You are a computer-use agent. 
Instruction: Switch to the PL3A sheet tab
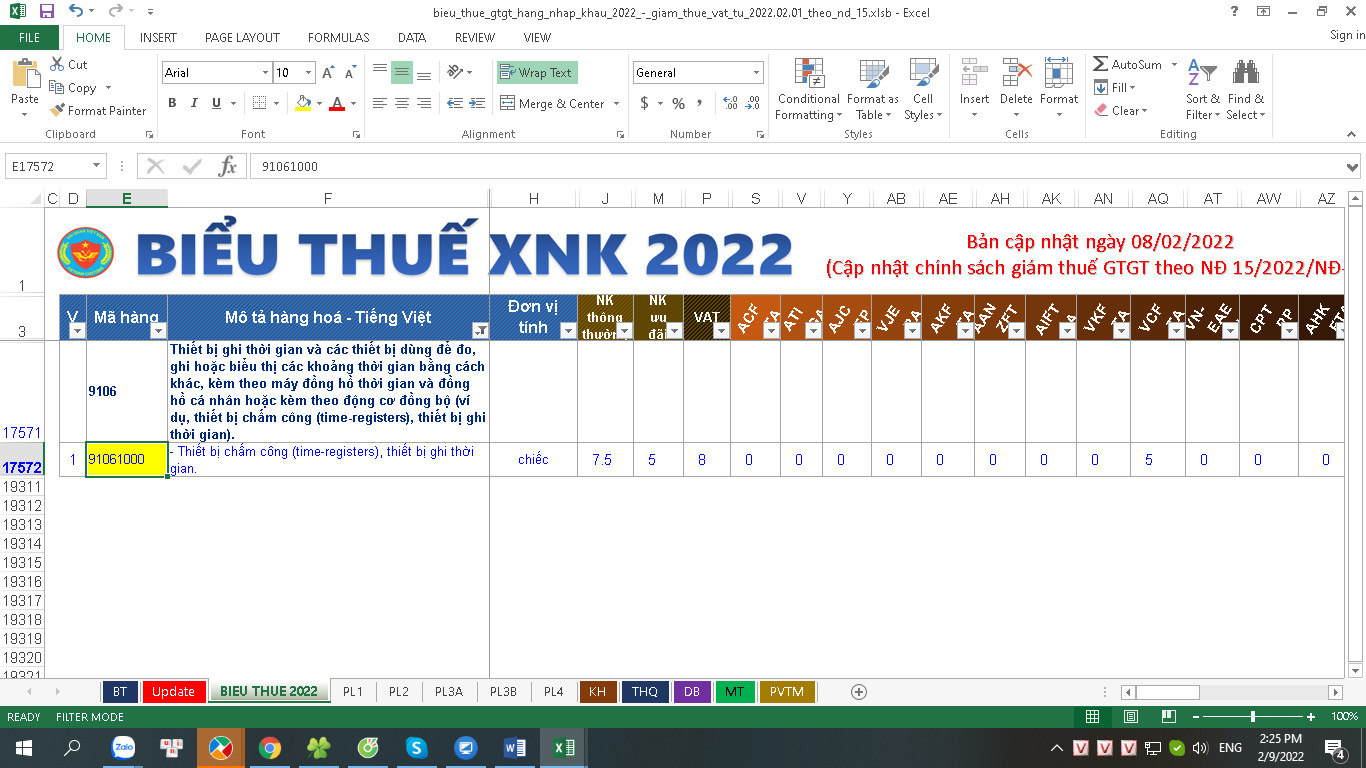[448, 691]
